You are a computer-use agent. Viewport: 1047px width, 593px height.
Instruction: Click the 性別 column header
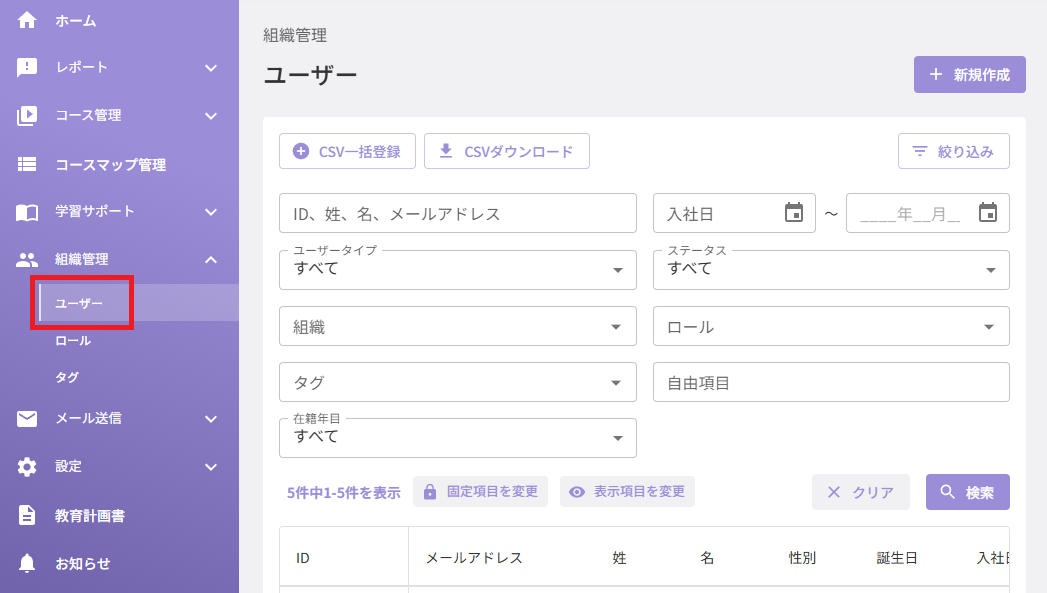pyautogui.click(x=802, y=558)
